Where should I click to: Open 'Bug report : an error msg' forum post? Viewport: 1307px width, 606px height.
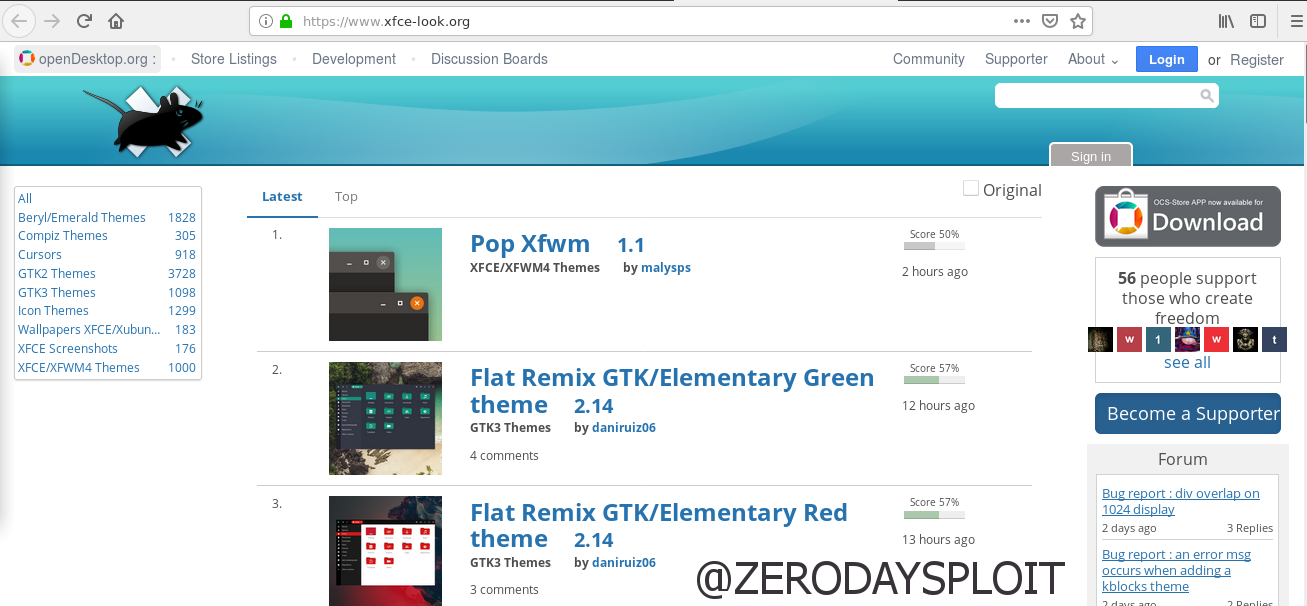tap(1176, 570)
